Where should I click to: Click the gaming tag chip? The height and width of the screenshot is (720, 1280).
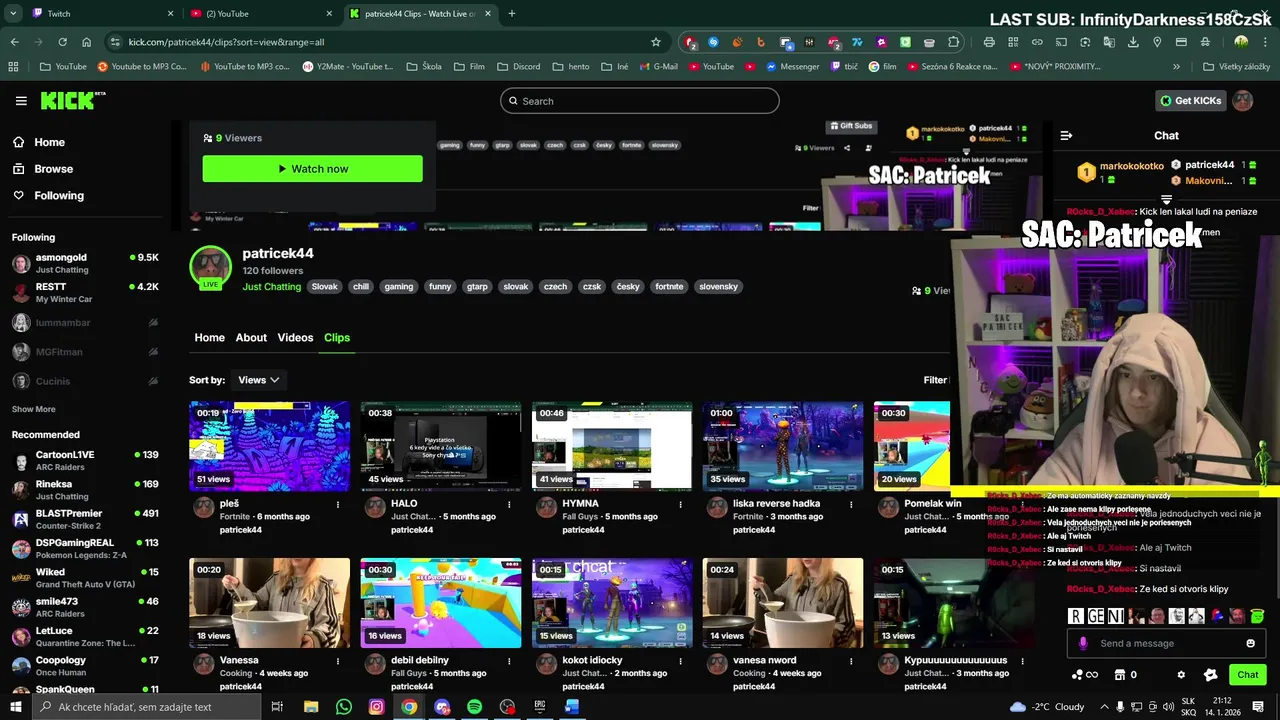398,287
